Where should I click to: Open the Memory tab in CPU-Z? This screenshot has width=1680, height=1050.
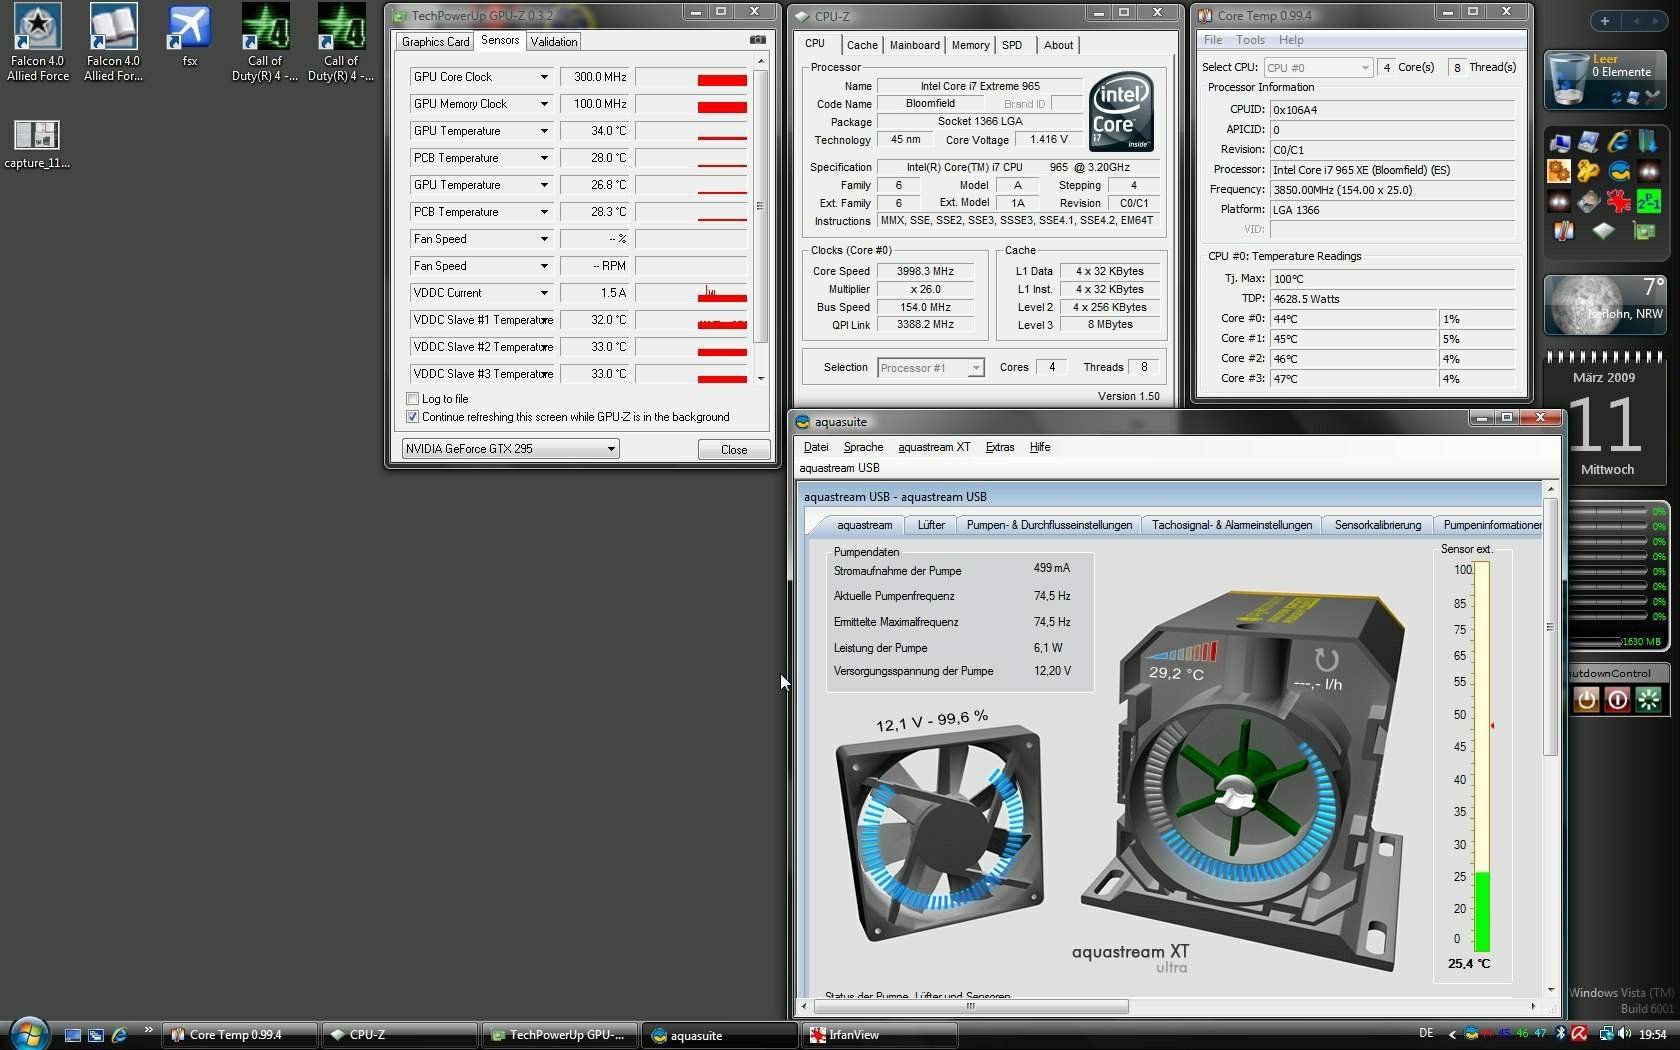coord(970,45)
